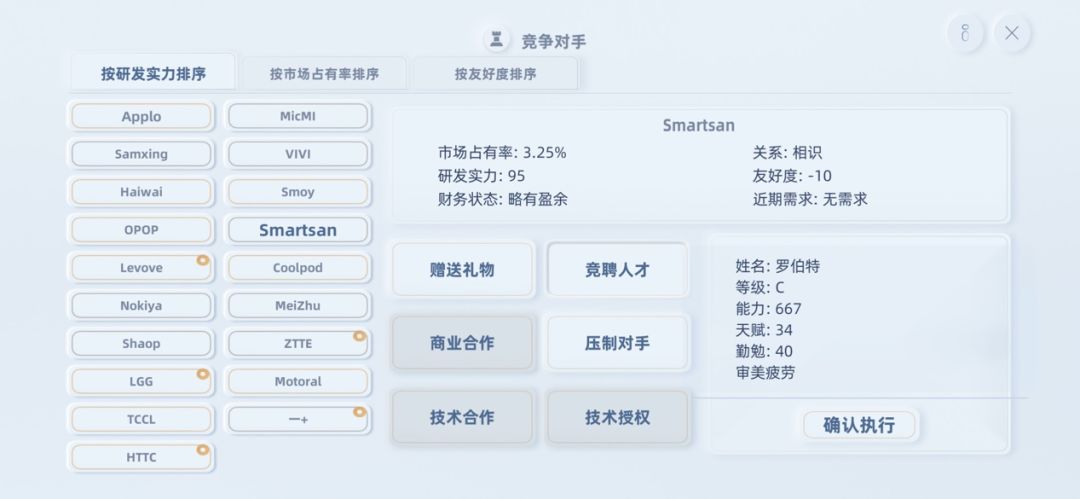Pick the Samxing company entry
This screenshot has height=499, width=1080.
coord(141,154)
